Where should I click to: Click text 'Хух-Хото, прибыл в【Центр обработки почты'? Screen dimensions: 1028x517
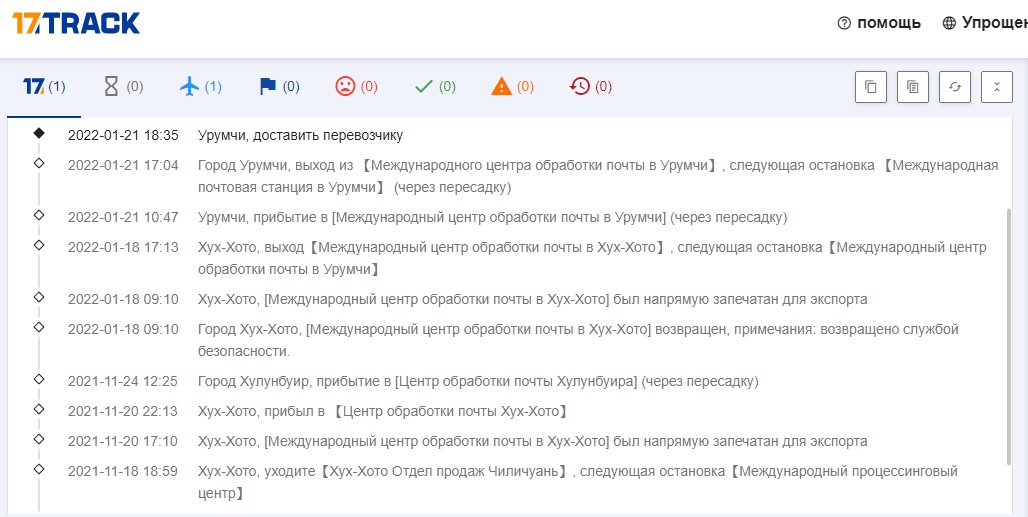[347, 412]
